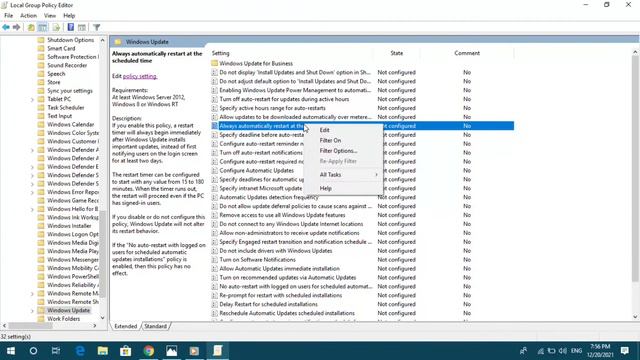This screenshot has width=640, height=360.
Task: Select 'Allow Automatic Updates immediate installation'
Action: click(x=279, y=269)
